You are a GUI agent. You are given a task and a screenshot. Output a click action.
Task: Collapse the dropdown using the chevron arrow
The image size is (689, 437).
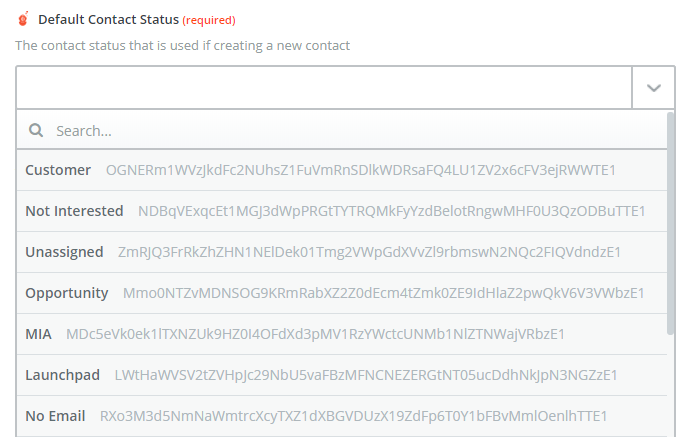(653, 87)
